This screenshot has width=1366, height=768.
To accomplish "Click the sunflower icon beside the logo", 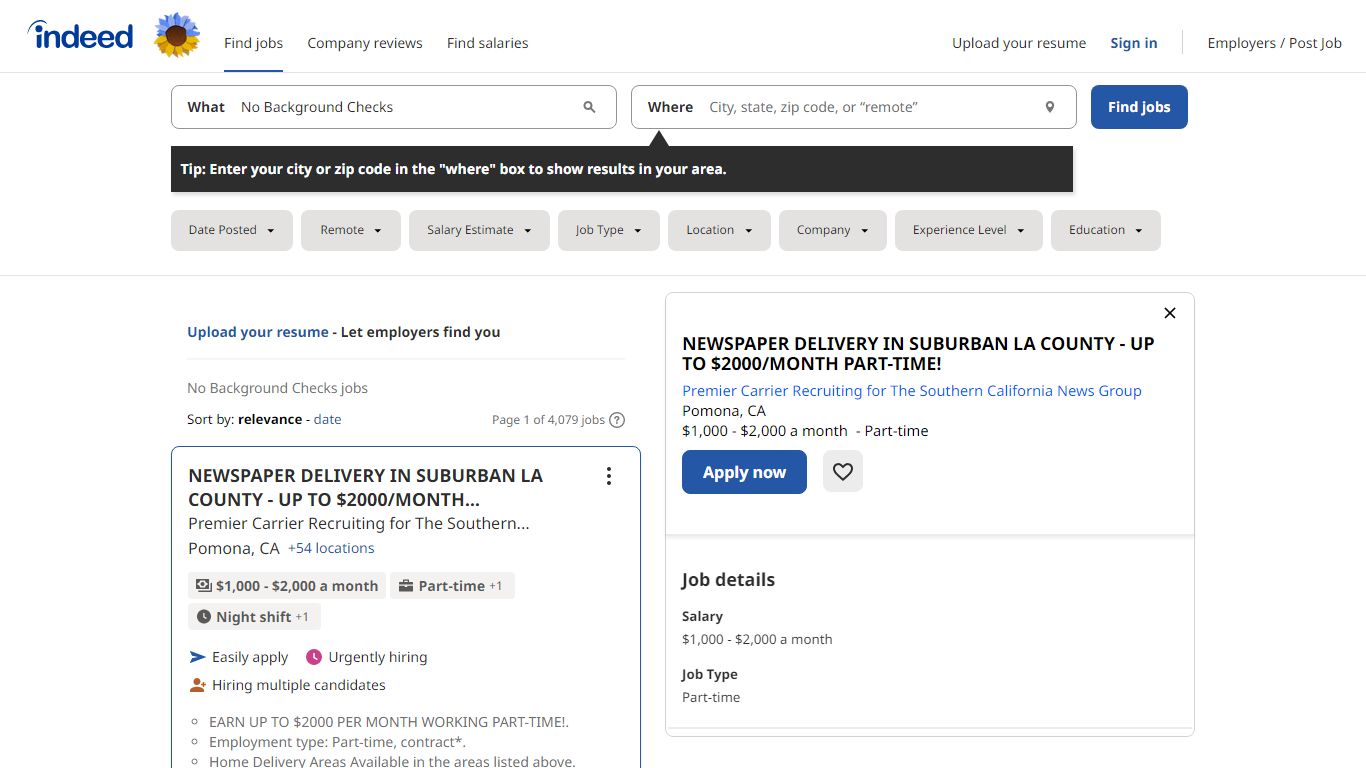I will tap(177, 36).
